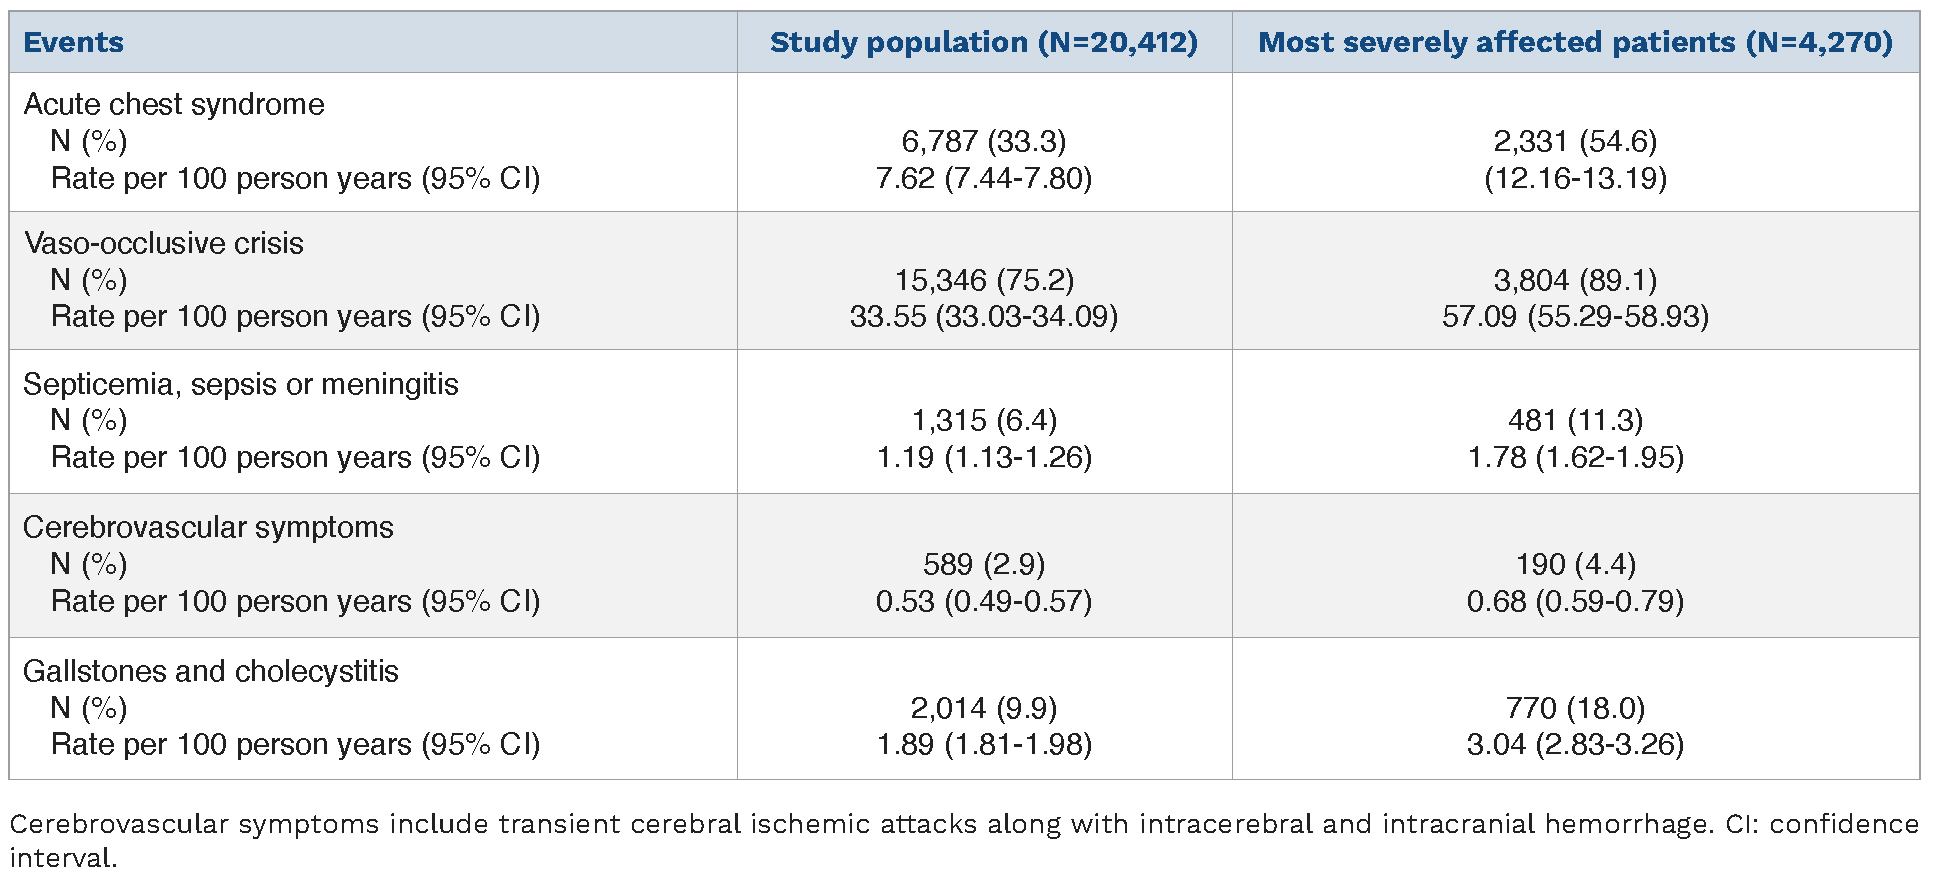Click the Most severely affected patients header
The width and height of the screenshot is (1933, 887).
pos(1575,43)
